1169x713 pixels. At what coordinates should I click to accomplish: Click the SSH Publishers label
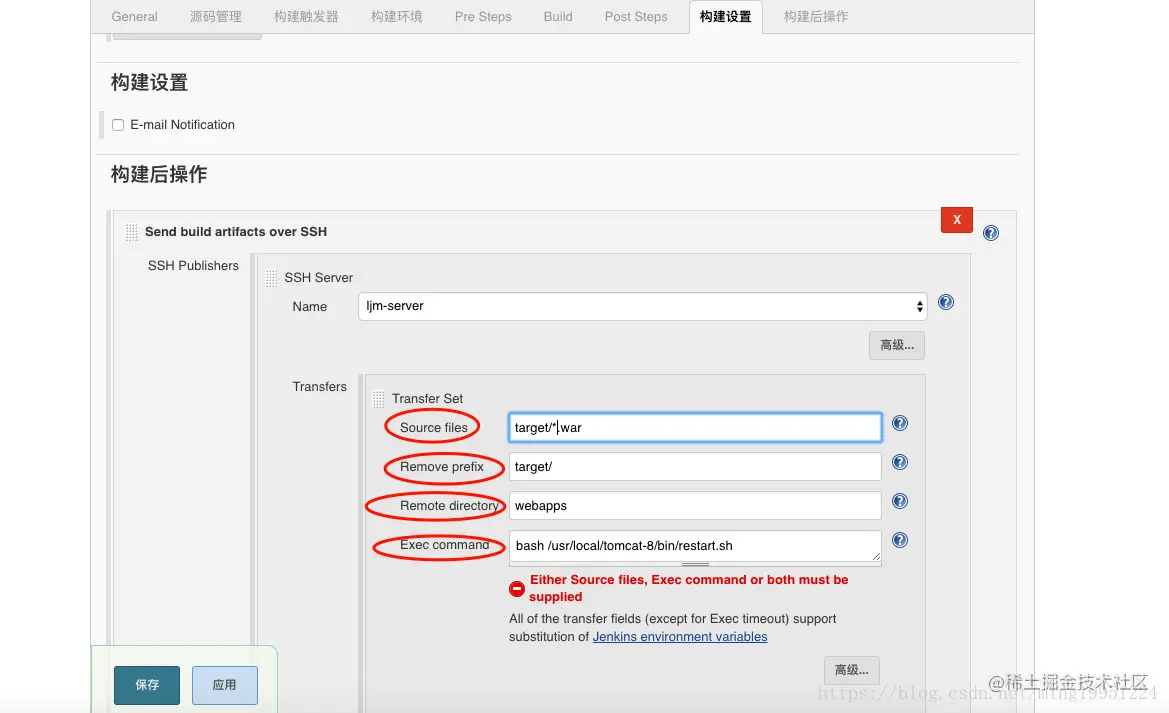pyautogui.click(x=193, y=266)
